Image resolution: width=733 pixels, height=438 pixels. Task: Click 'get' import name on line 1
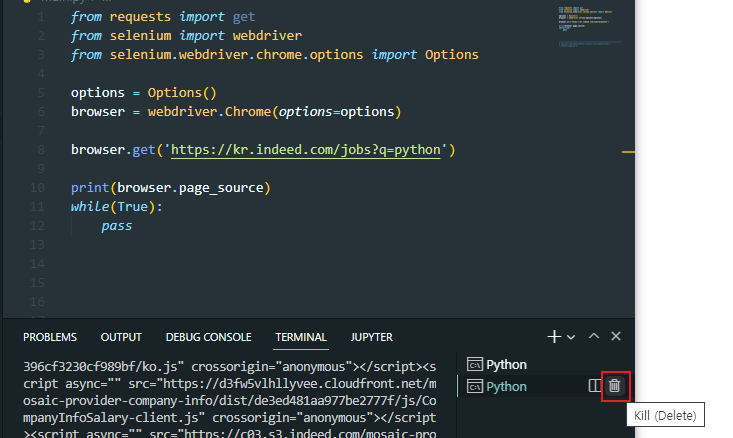tap(244, 17)
